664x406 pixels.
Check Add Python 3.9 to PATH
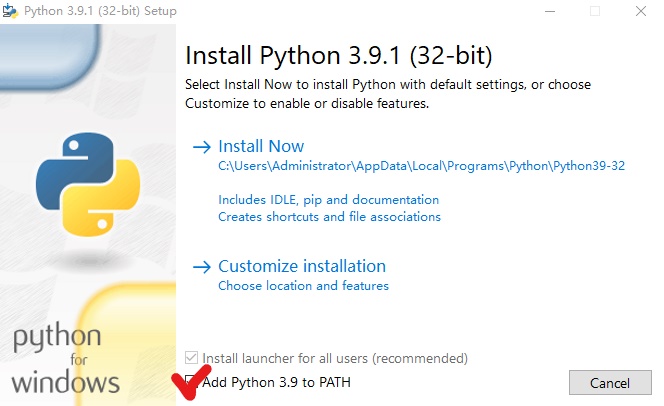pyautogui.click(x=191, y=381)
